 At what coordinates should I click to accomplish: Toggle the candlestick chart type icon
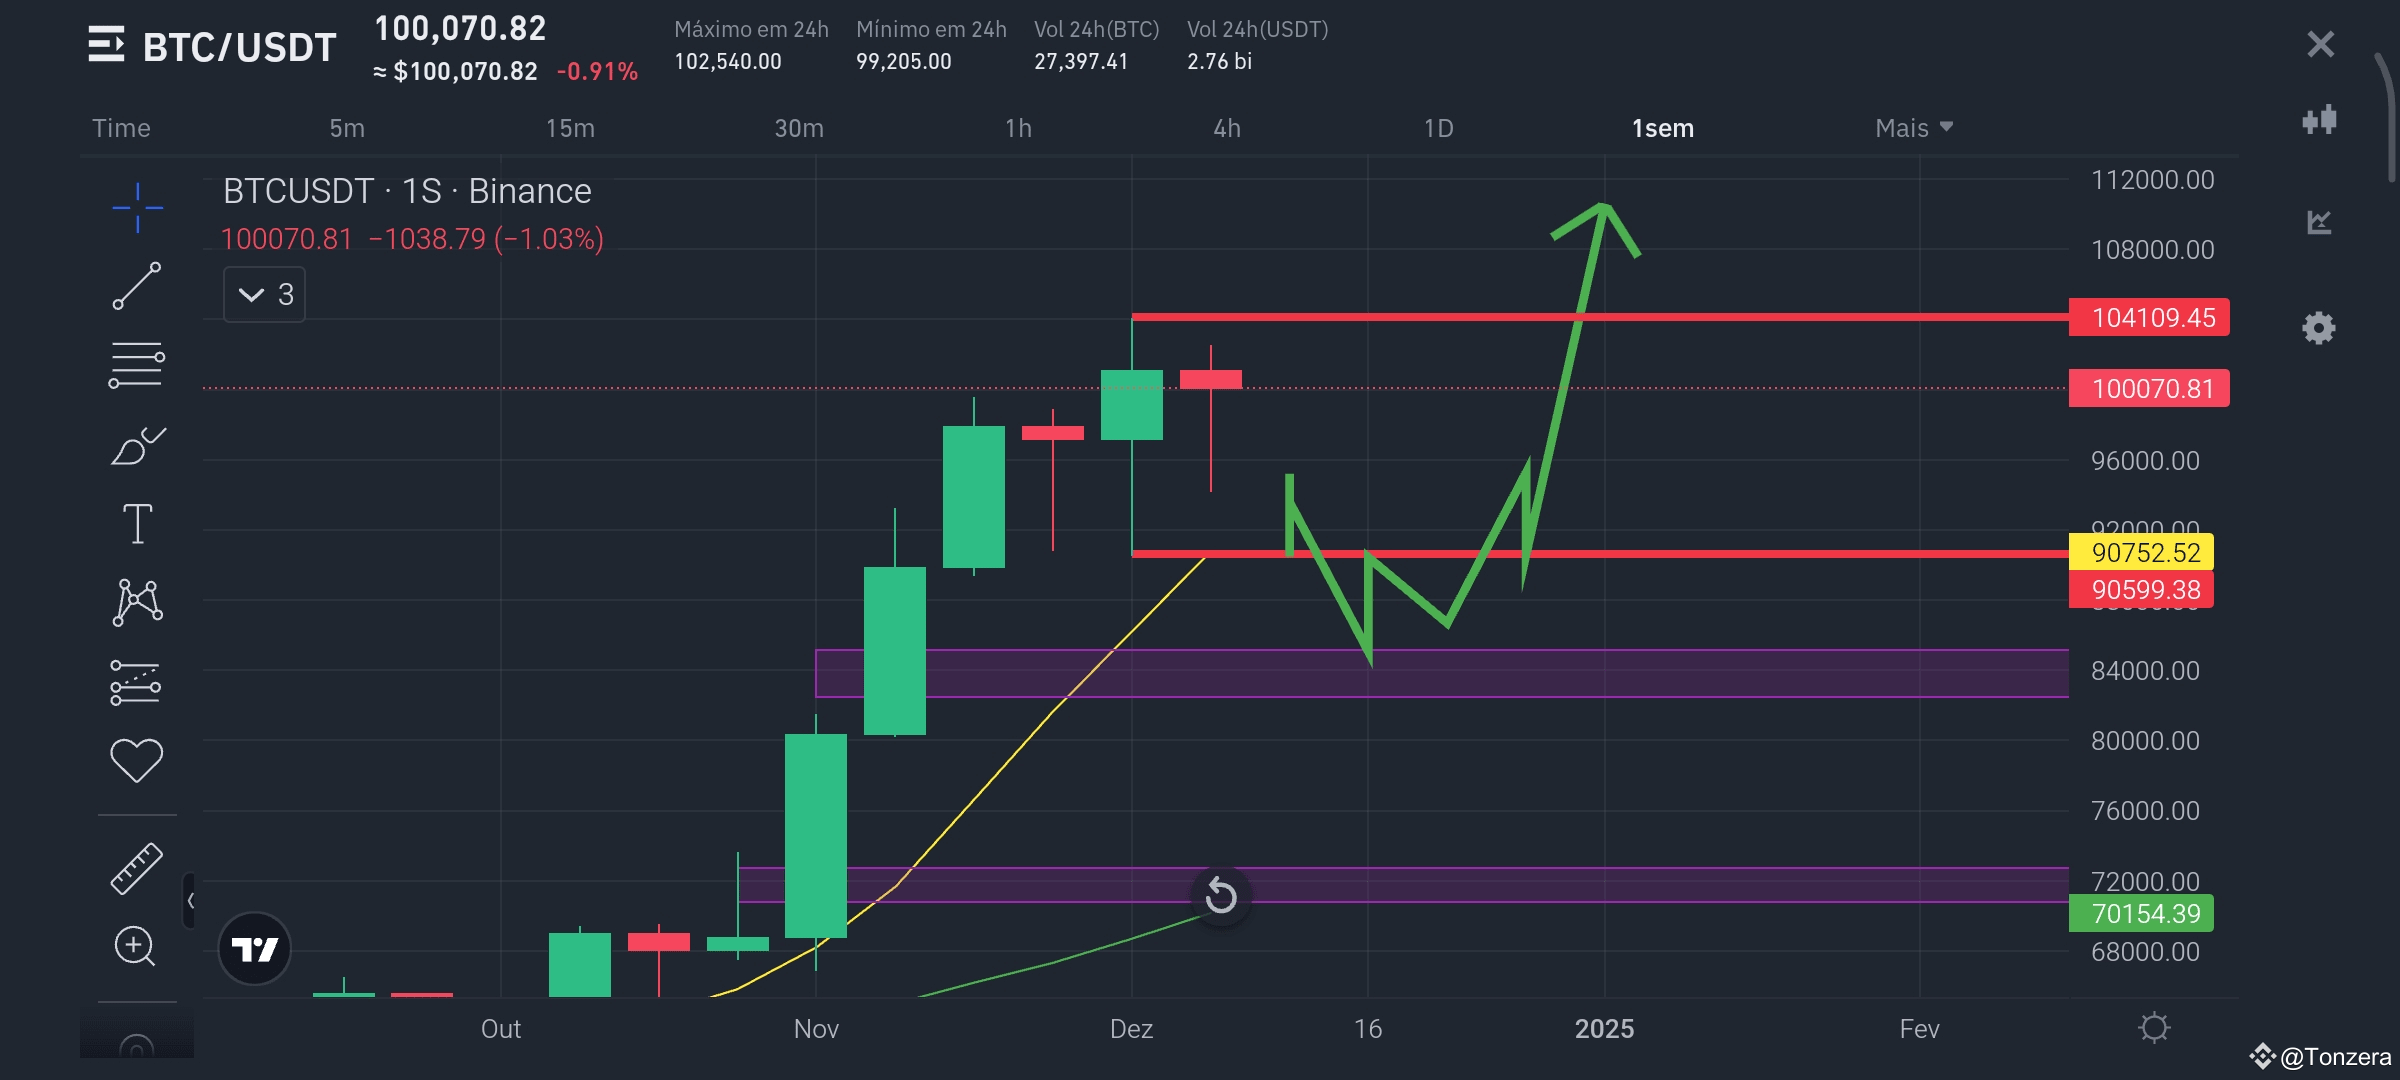click(x=2319, y=120)
